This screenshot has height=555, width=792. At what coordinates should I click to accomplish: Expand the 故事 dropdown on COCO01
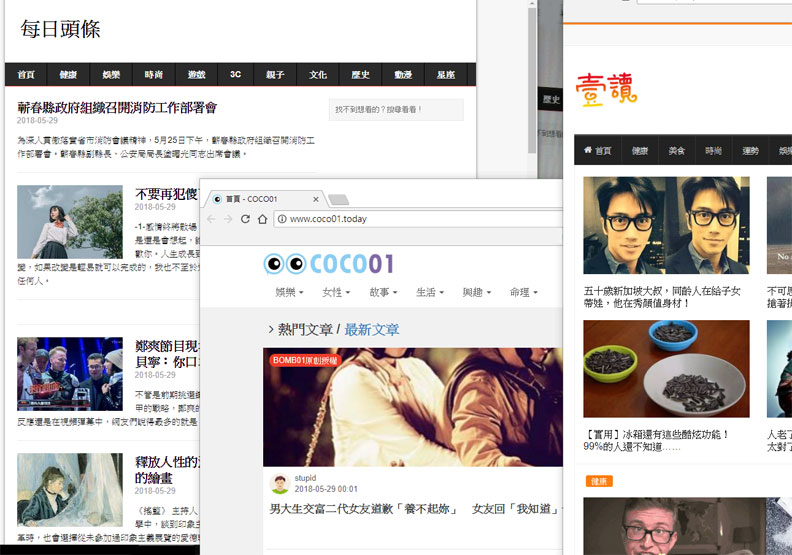pos(383,292)
